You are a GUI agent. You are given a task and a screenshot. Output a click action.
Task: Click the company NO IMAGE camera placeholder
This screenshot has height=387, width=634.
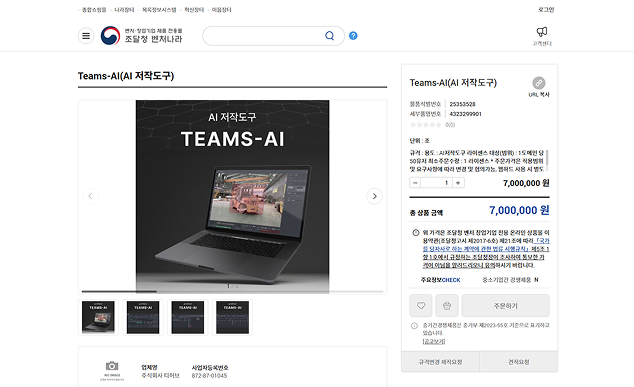click(112, 370)
